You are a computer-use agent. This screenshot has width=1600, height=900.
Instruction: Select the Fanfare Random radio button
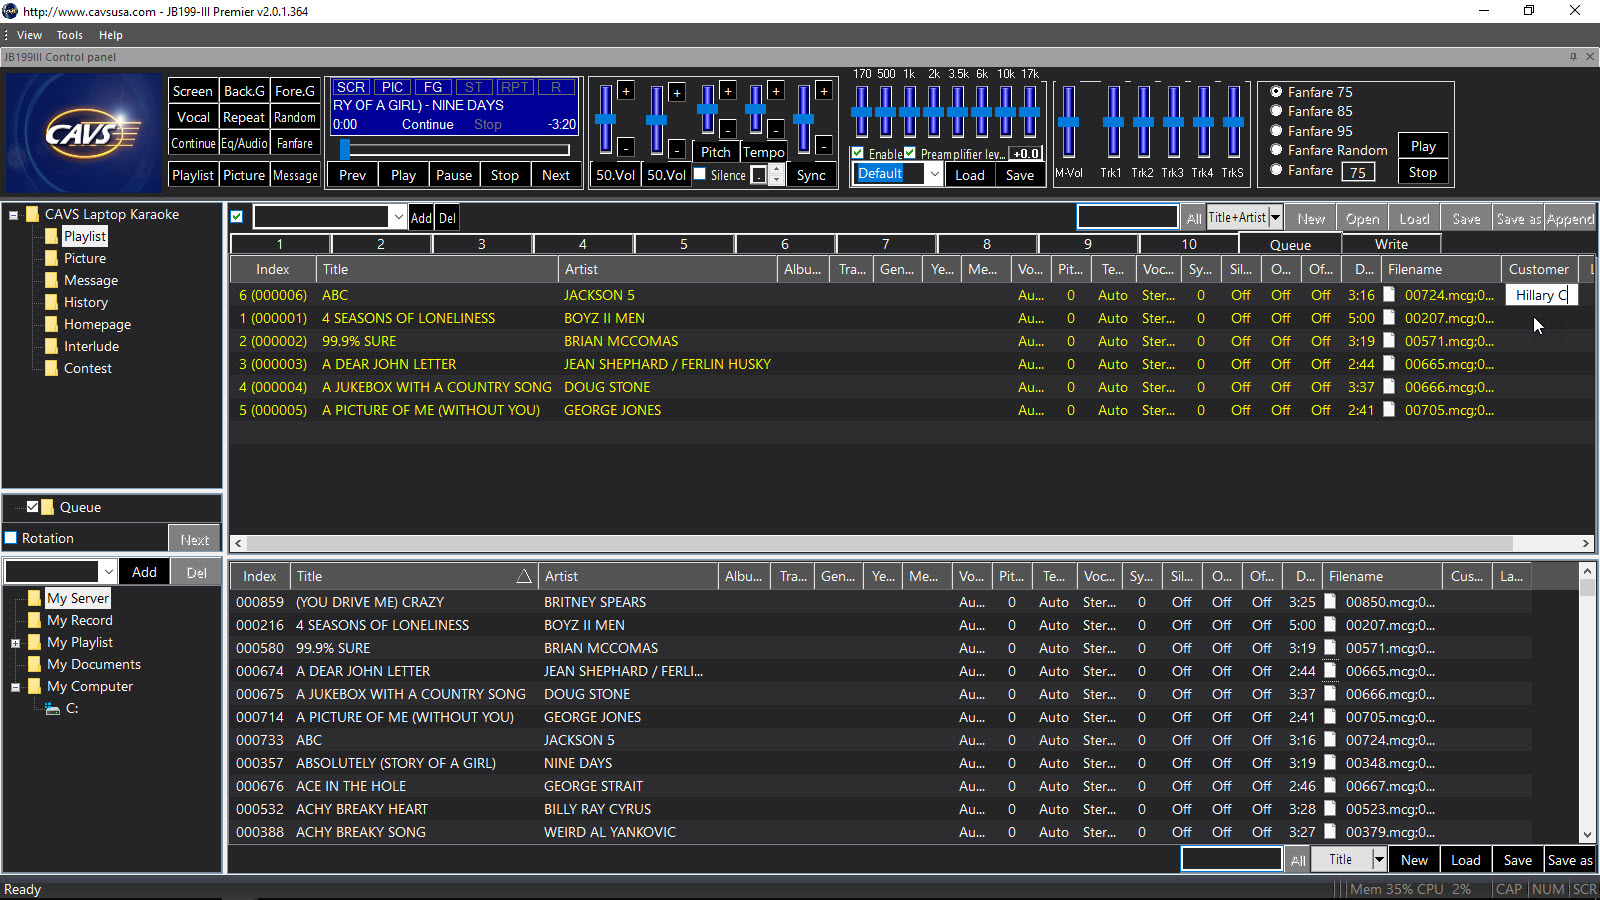click(1276, 150)
